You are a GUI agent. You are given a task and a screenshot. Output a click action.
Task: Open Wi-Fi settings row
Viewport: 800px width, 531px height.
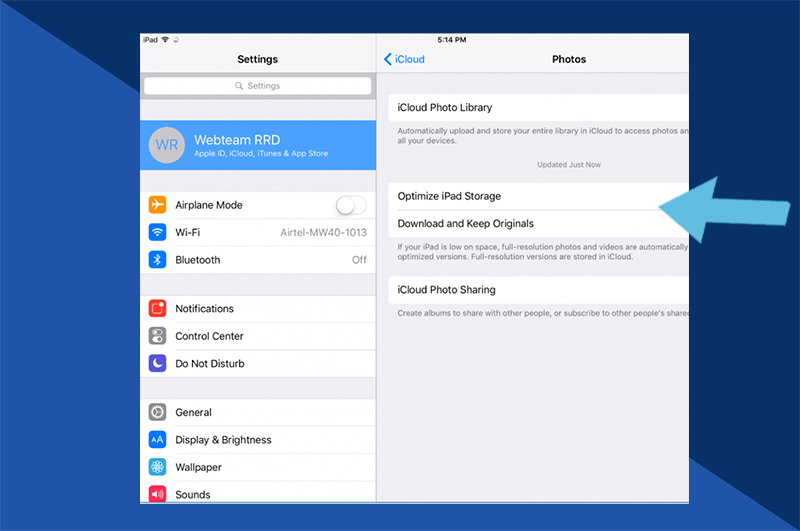(x=258, y=232)
